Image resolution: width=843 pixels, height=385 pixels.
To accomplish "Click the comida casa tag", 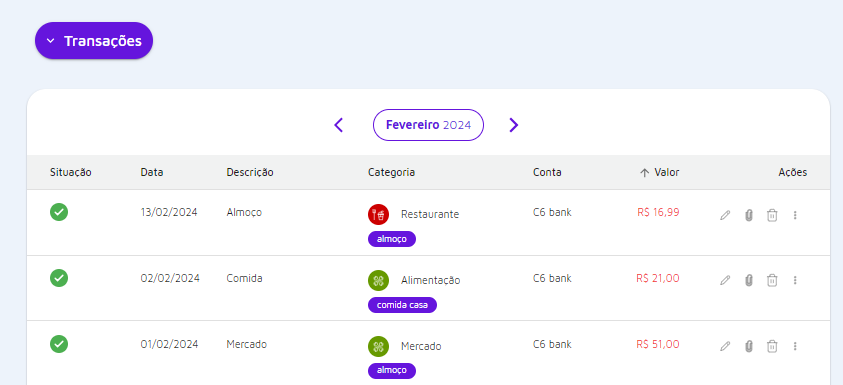I will tap(402, 305).
